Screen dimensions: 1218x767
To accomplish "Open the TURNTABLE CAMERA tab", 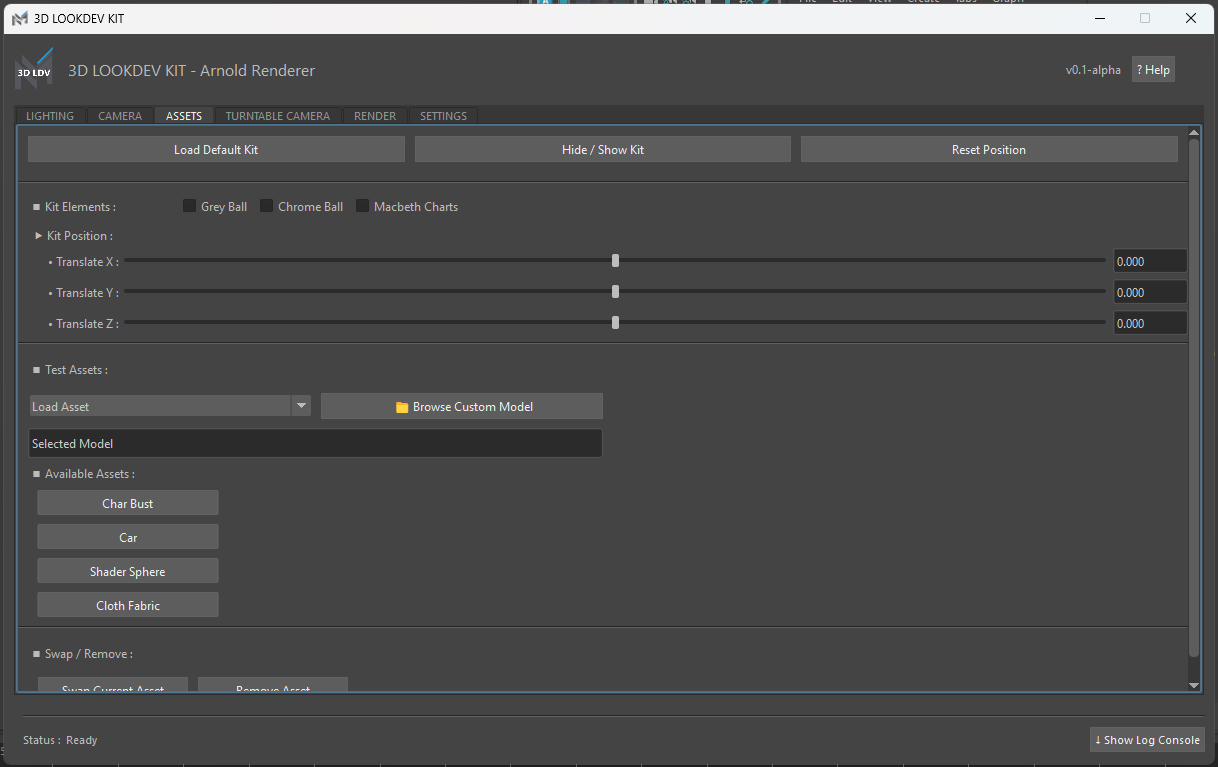I will click(x=277, y=116).
